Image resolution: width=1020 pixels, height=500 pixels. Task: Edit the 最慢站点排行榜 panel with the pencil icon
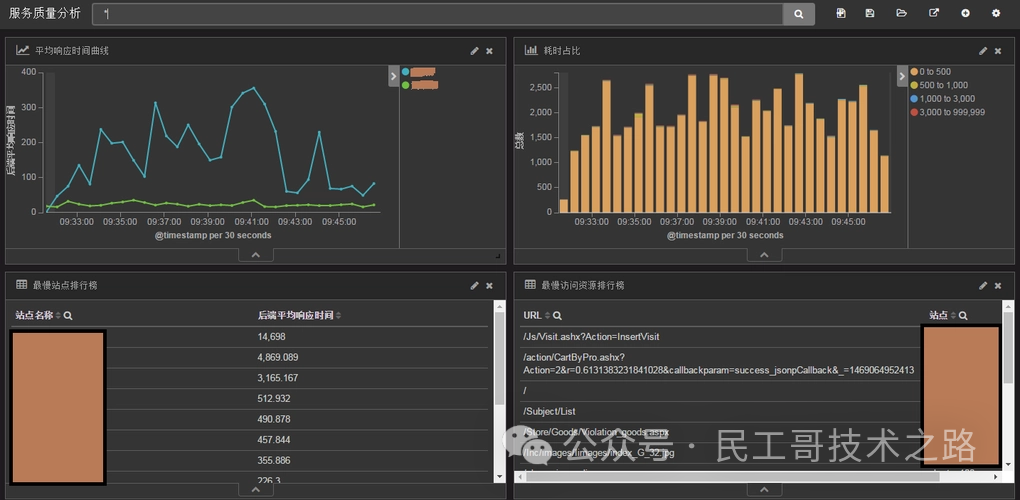pyautogui.click(x=475, y=285)
